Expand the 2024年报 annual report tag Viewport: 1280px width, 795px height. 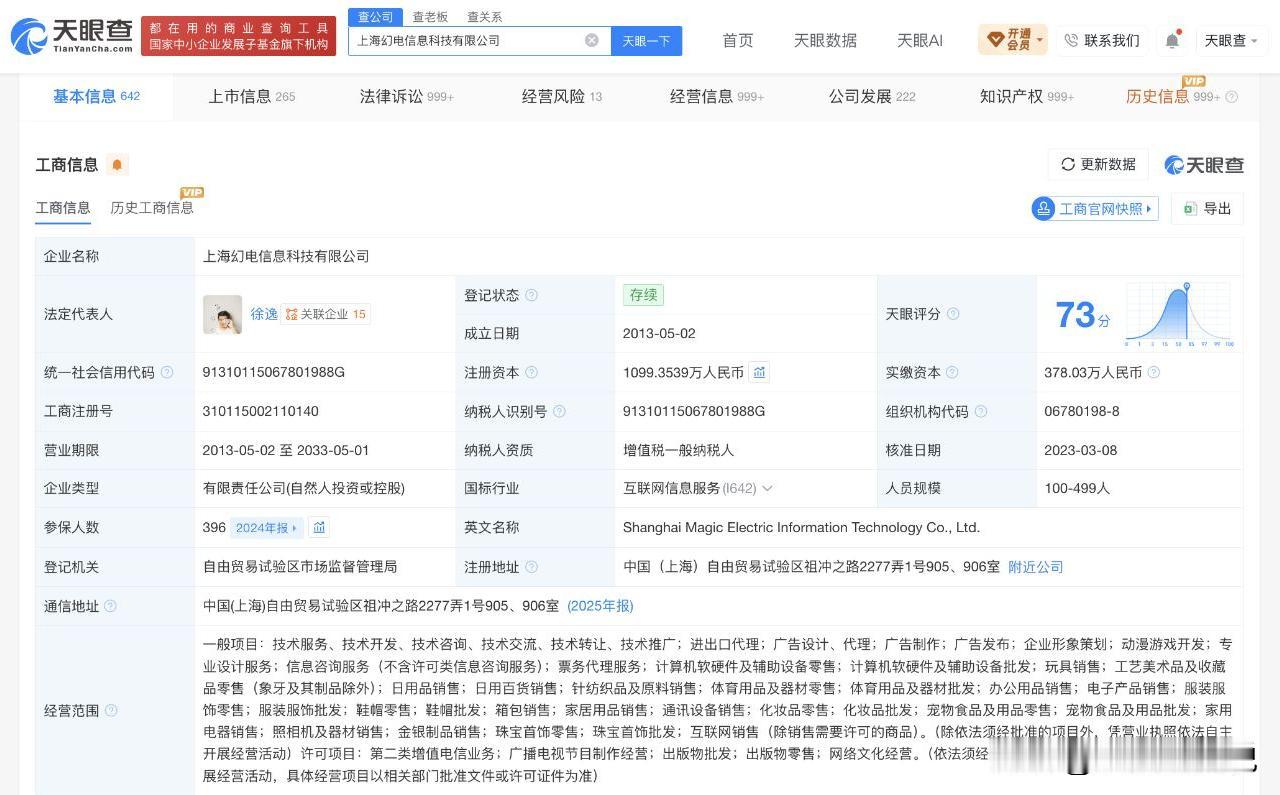(266, 527)
